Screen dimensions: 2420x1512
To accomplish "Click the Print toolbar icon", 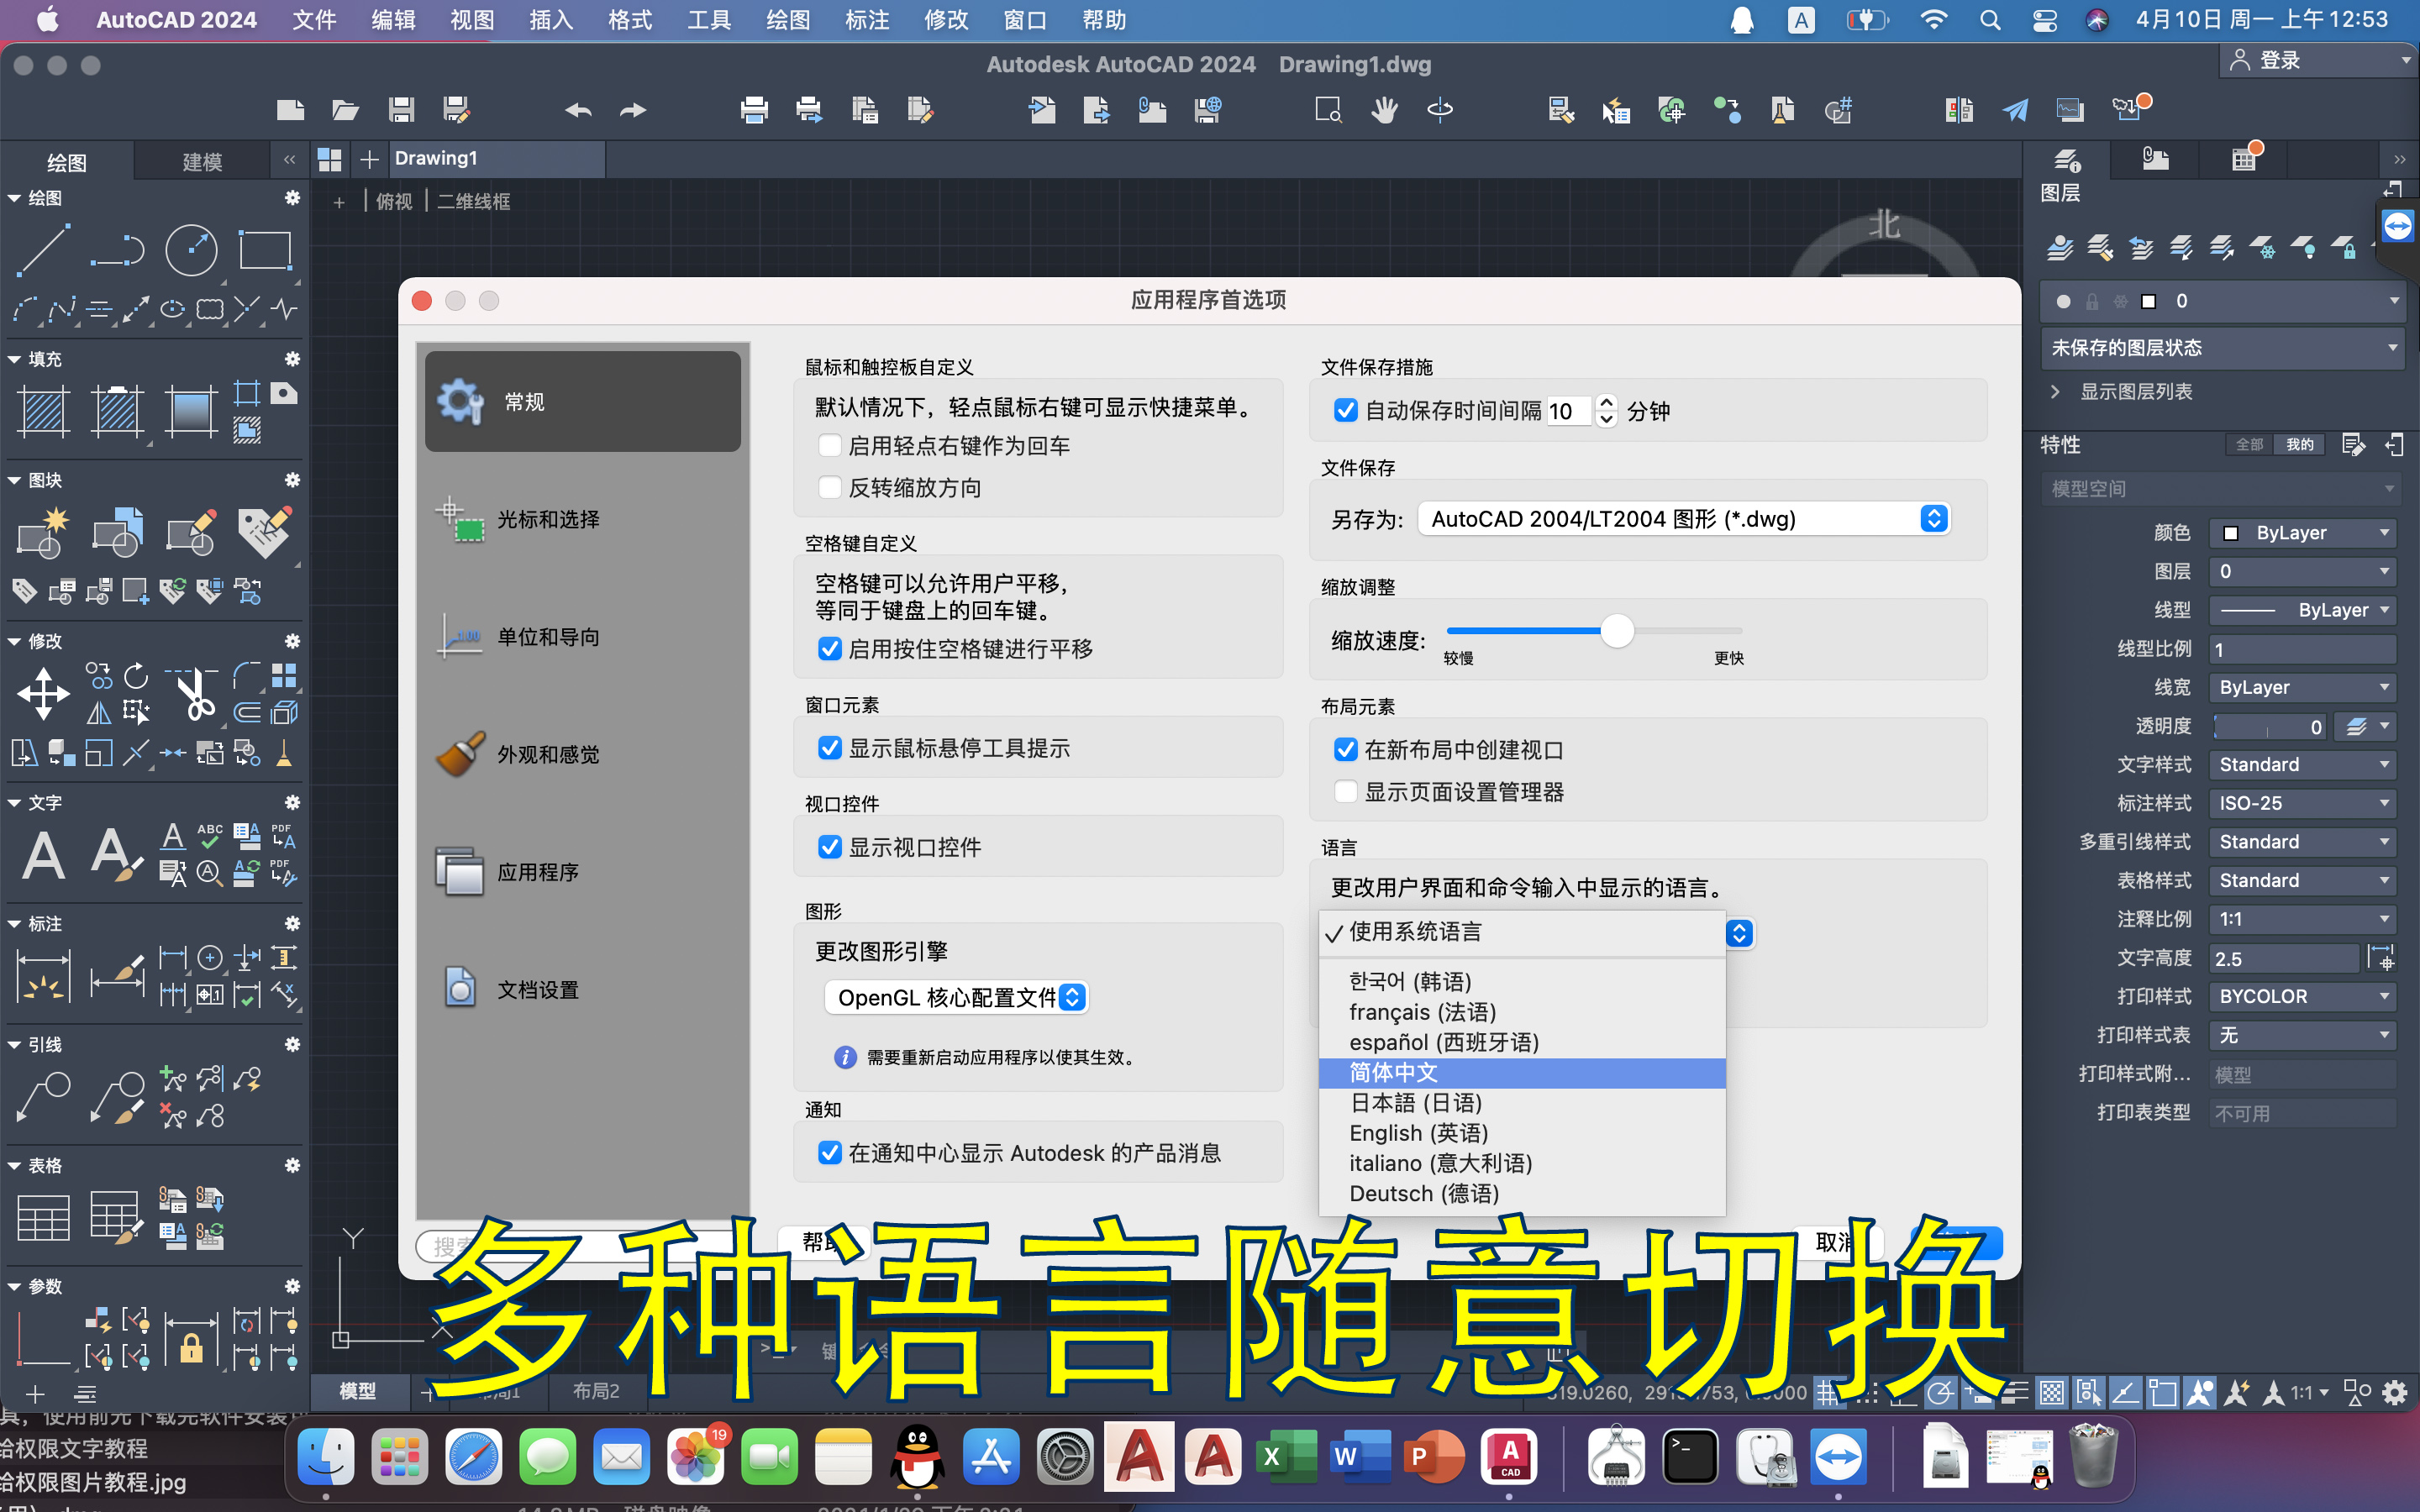I will [x=754, y=109].
